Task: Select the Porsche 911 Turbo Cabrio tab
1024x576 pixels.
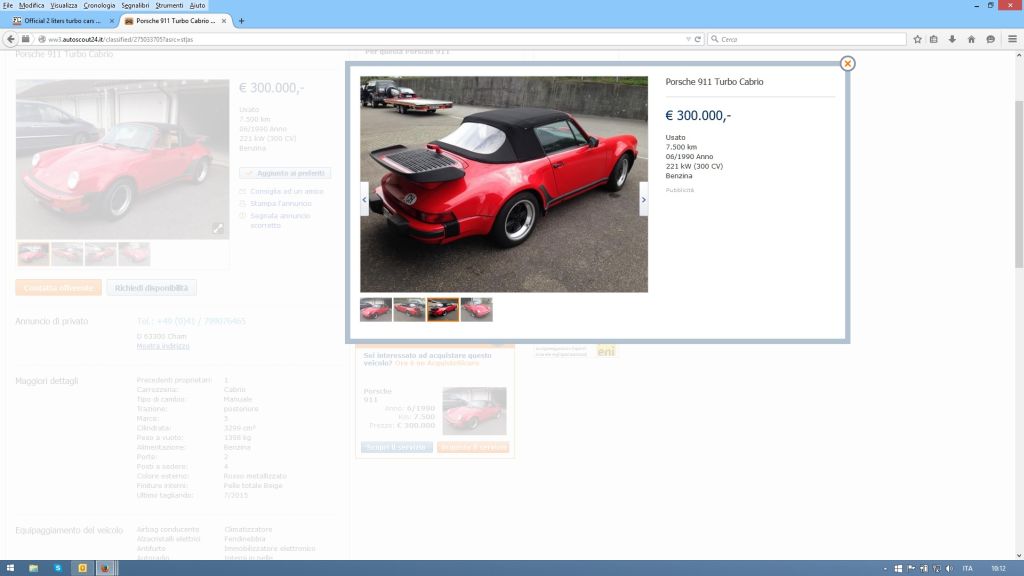Action: point(175,21)
